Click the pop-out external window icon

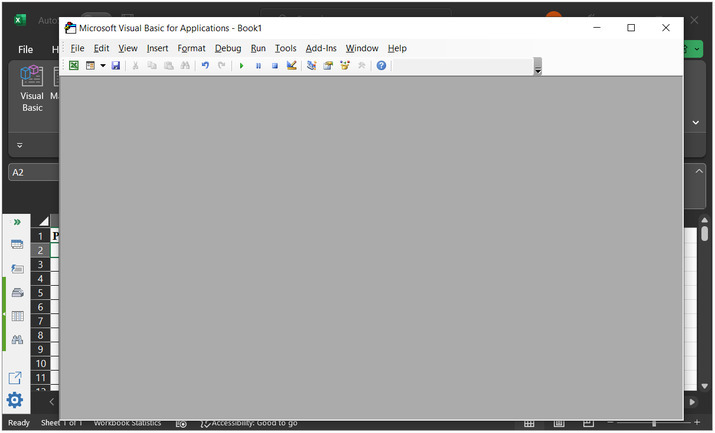(15, 378)
